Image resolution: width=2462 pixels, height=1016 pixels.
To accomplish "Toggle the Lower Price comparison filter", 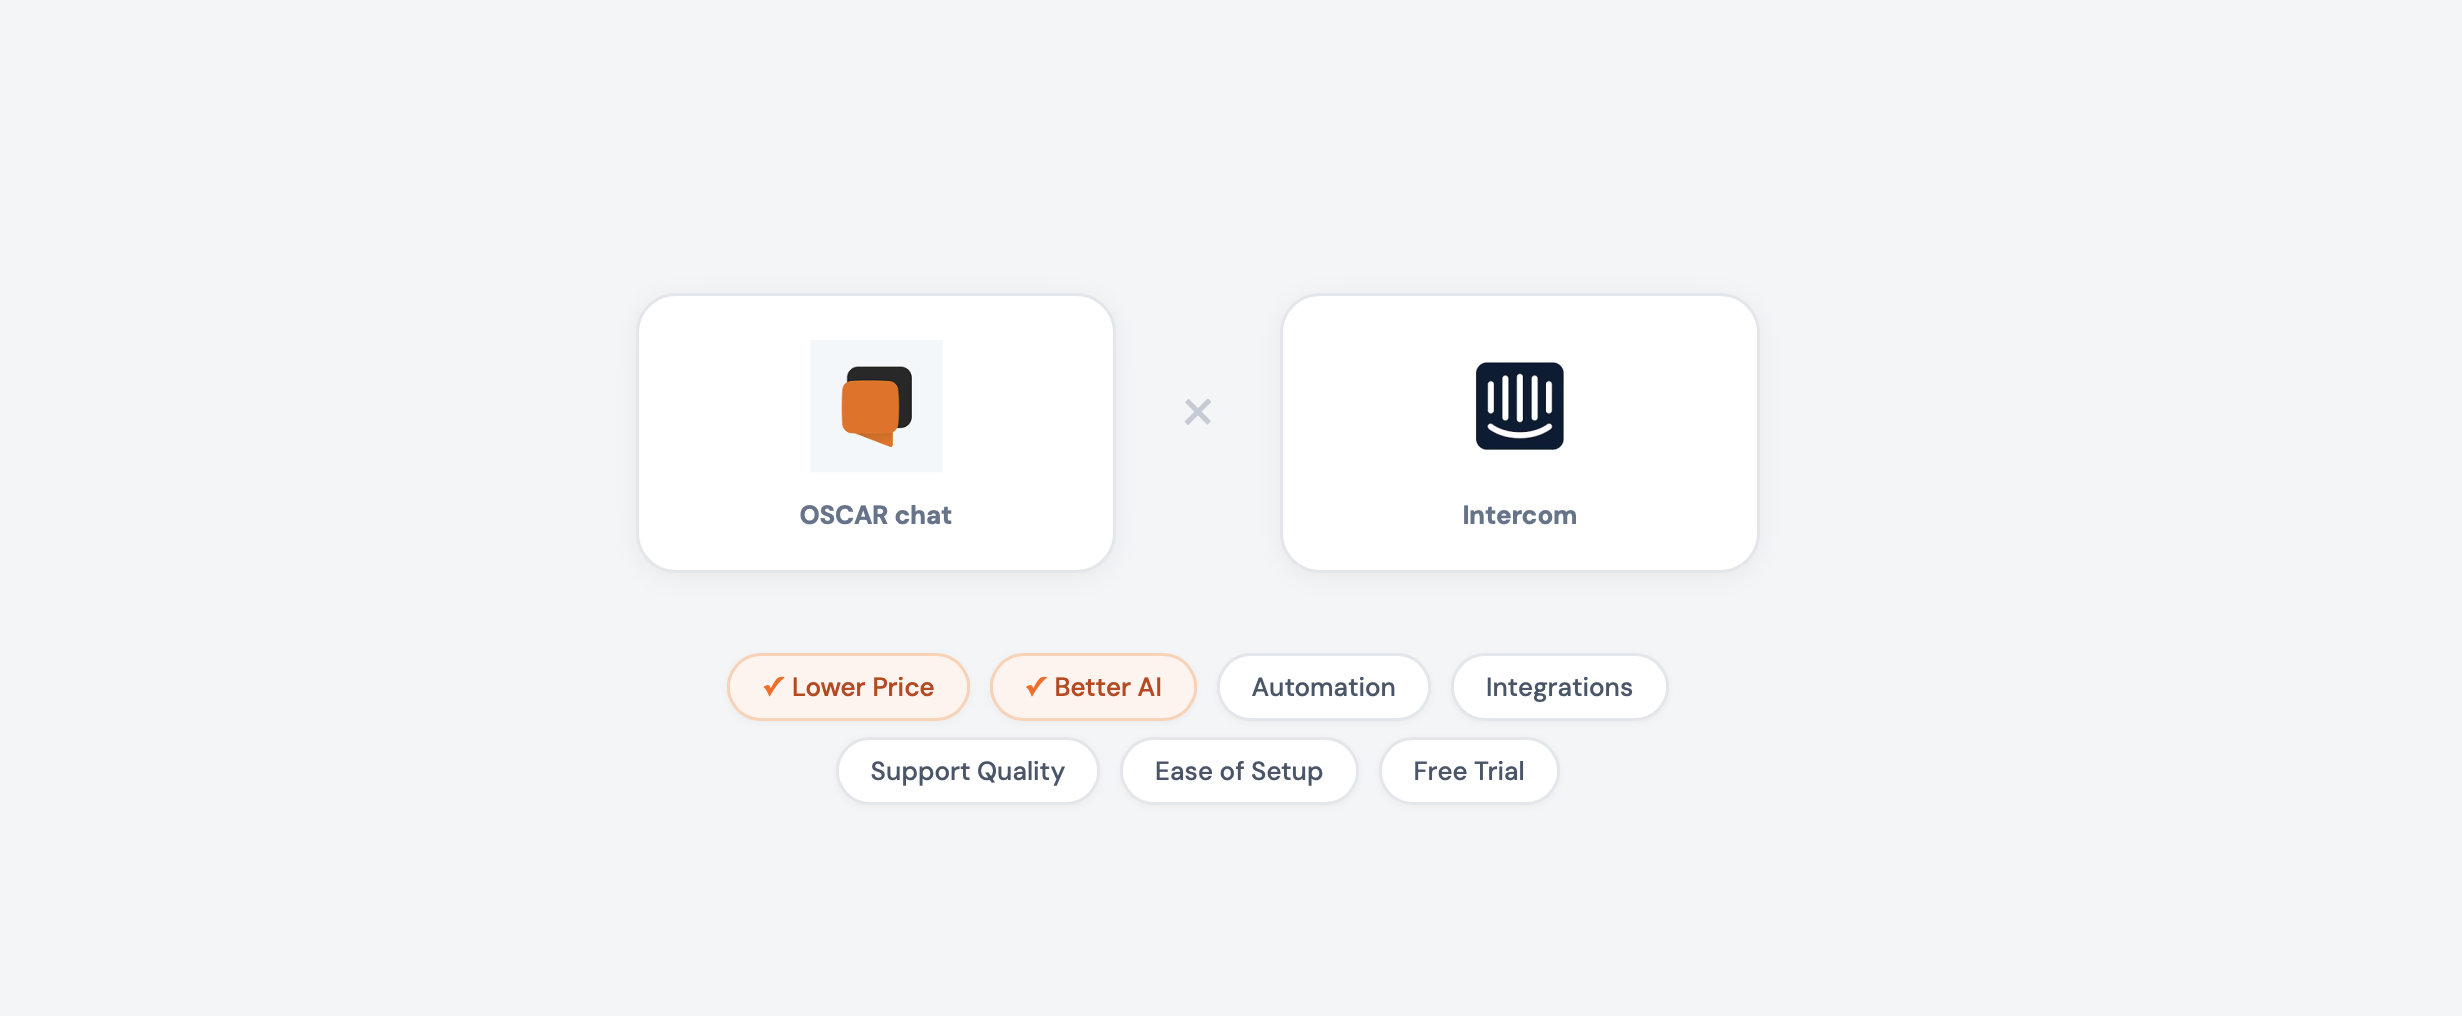I will [x=848, y=686].
